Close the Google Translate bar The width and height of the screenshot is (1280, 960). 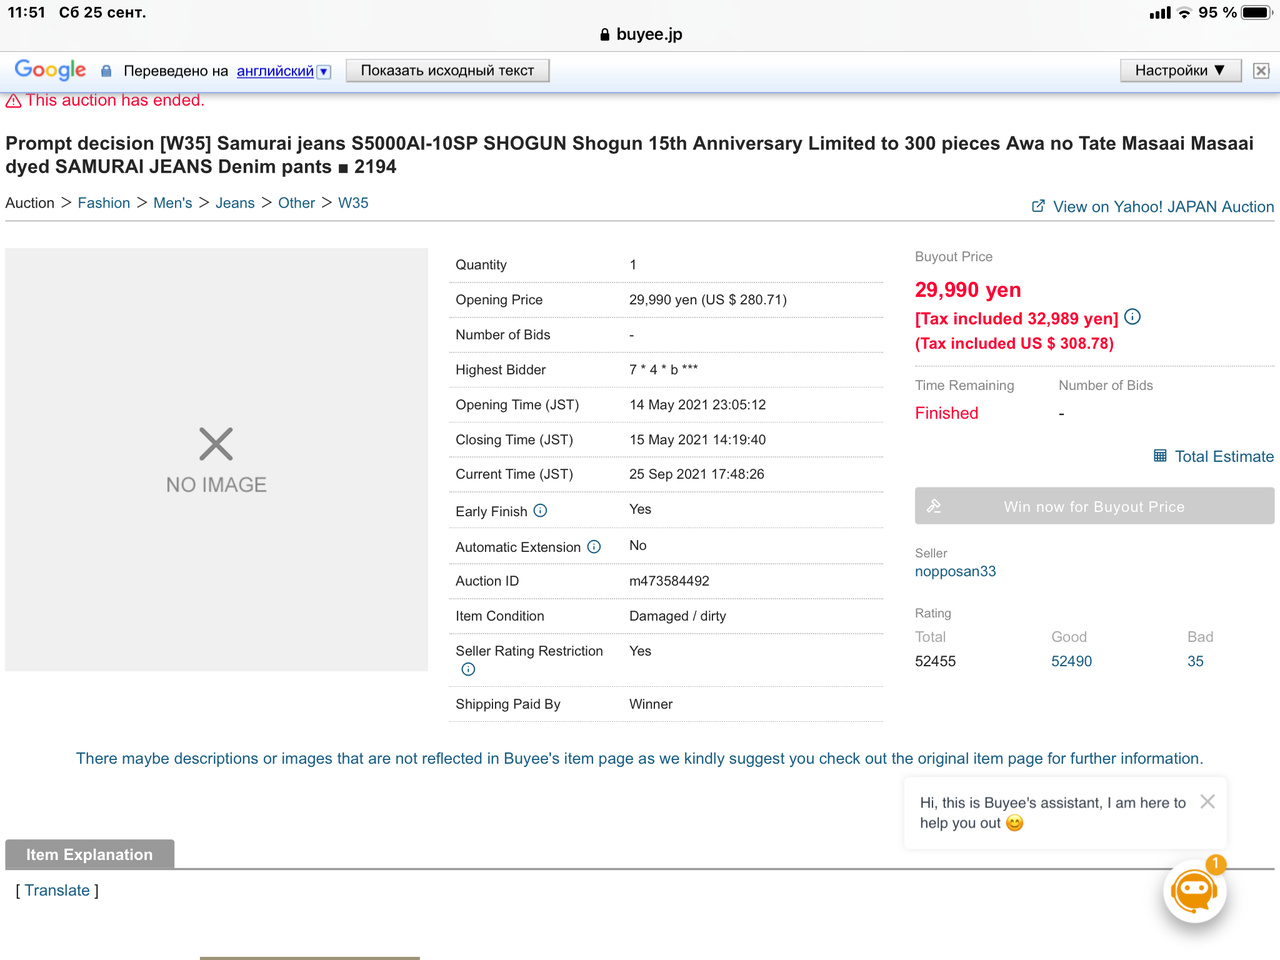(1261, 71)
